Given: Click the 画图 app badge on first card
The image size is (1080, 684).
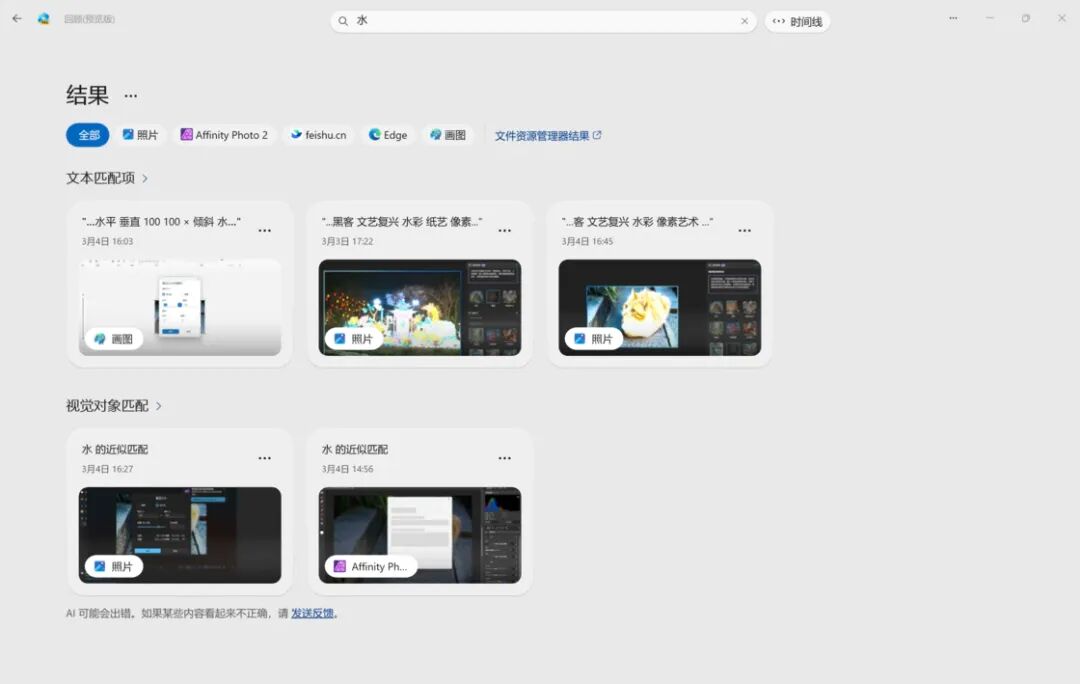Looking at the screenshot, I should [114, 339].
